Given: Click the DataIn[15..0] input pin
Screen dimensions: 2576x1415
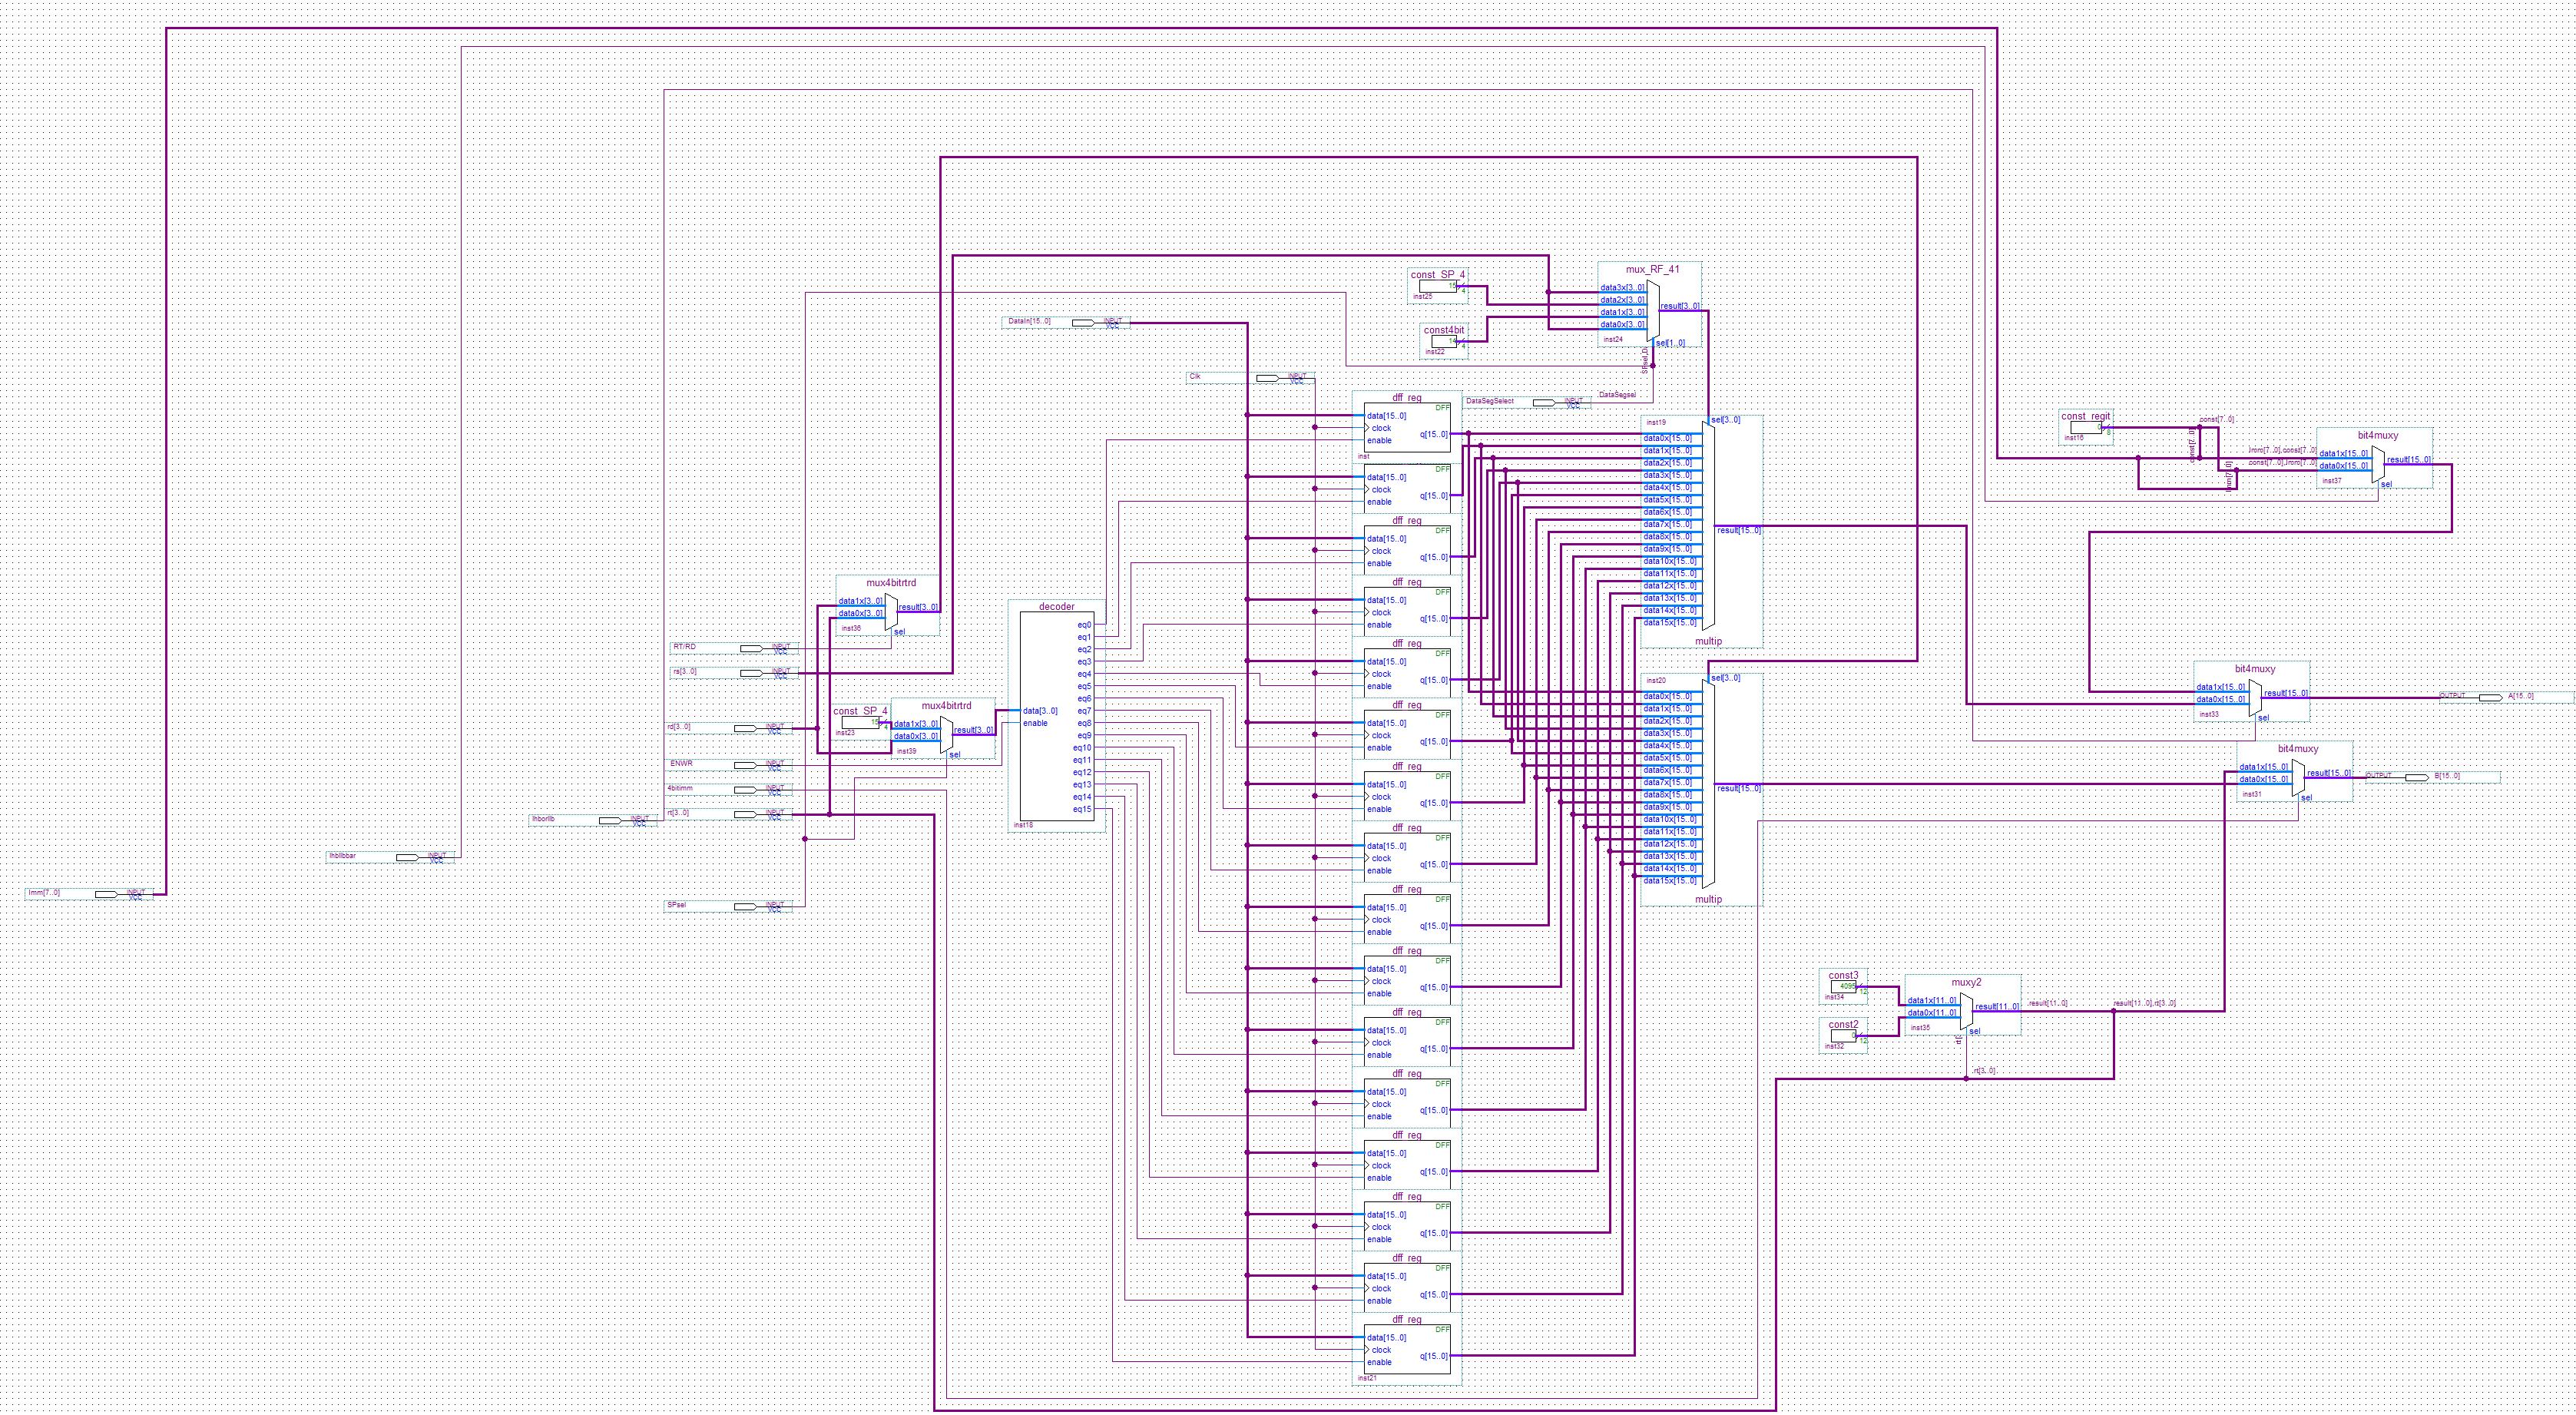Looking at the screenshot, I should [x=1082, y=323].
